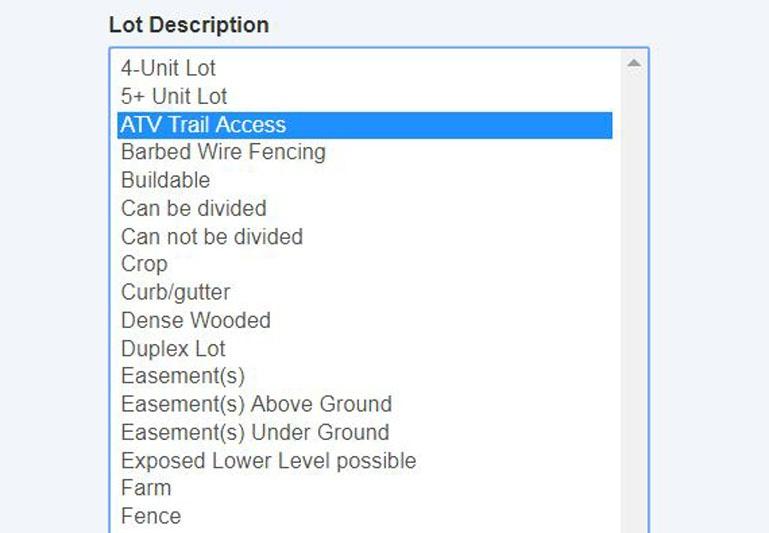This screenshot has height=533, width=769.
Task: Select Easement(s) Under Ground option
Action: point(255,433)
